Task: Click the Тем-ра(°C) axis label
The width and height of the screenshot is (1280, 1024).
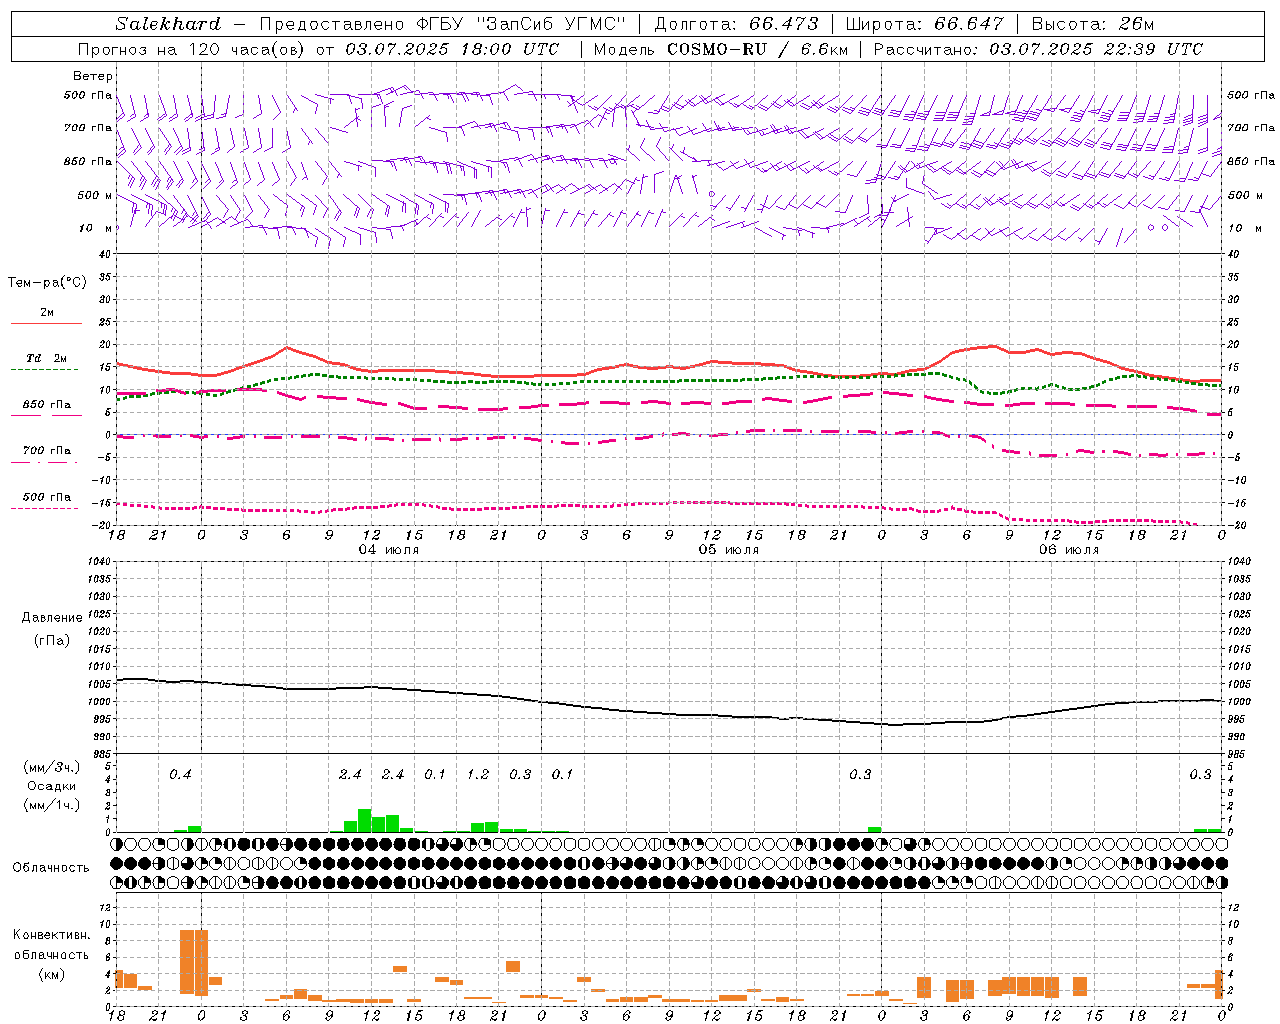Action: click(47, 283)
